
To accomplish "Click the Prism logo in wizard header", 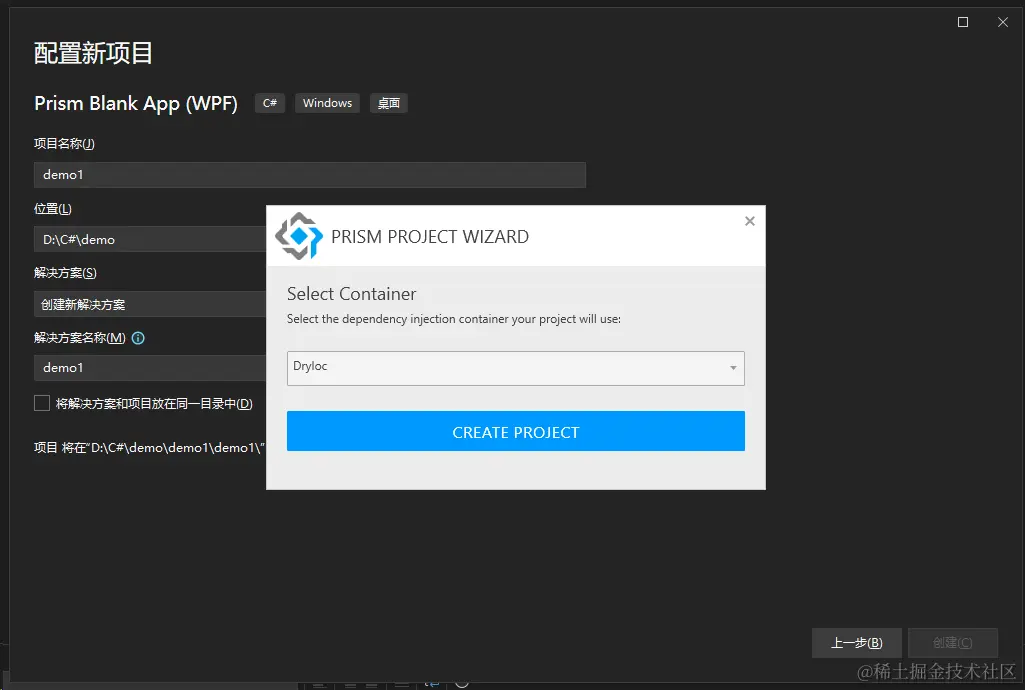I will tap(299, 236).
